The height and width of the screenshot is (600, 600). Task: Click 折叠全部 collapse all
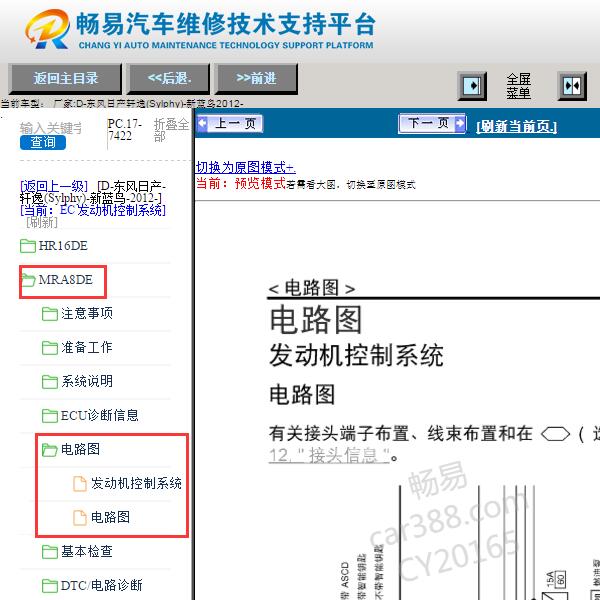coord(171,130)
